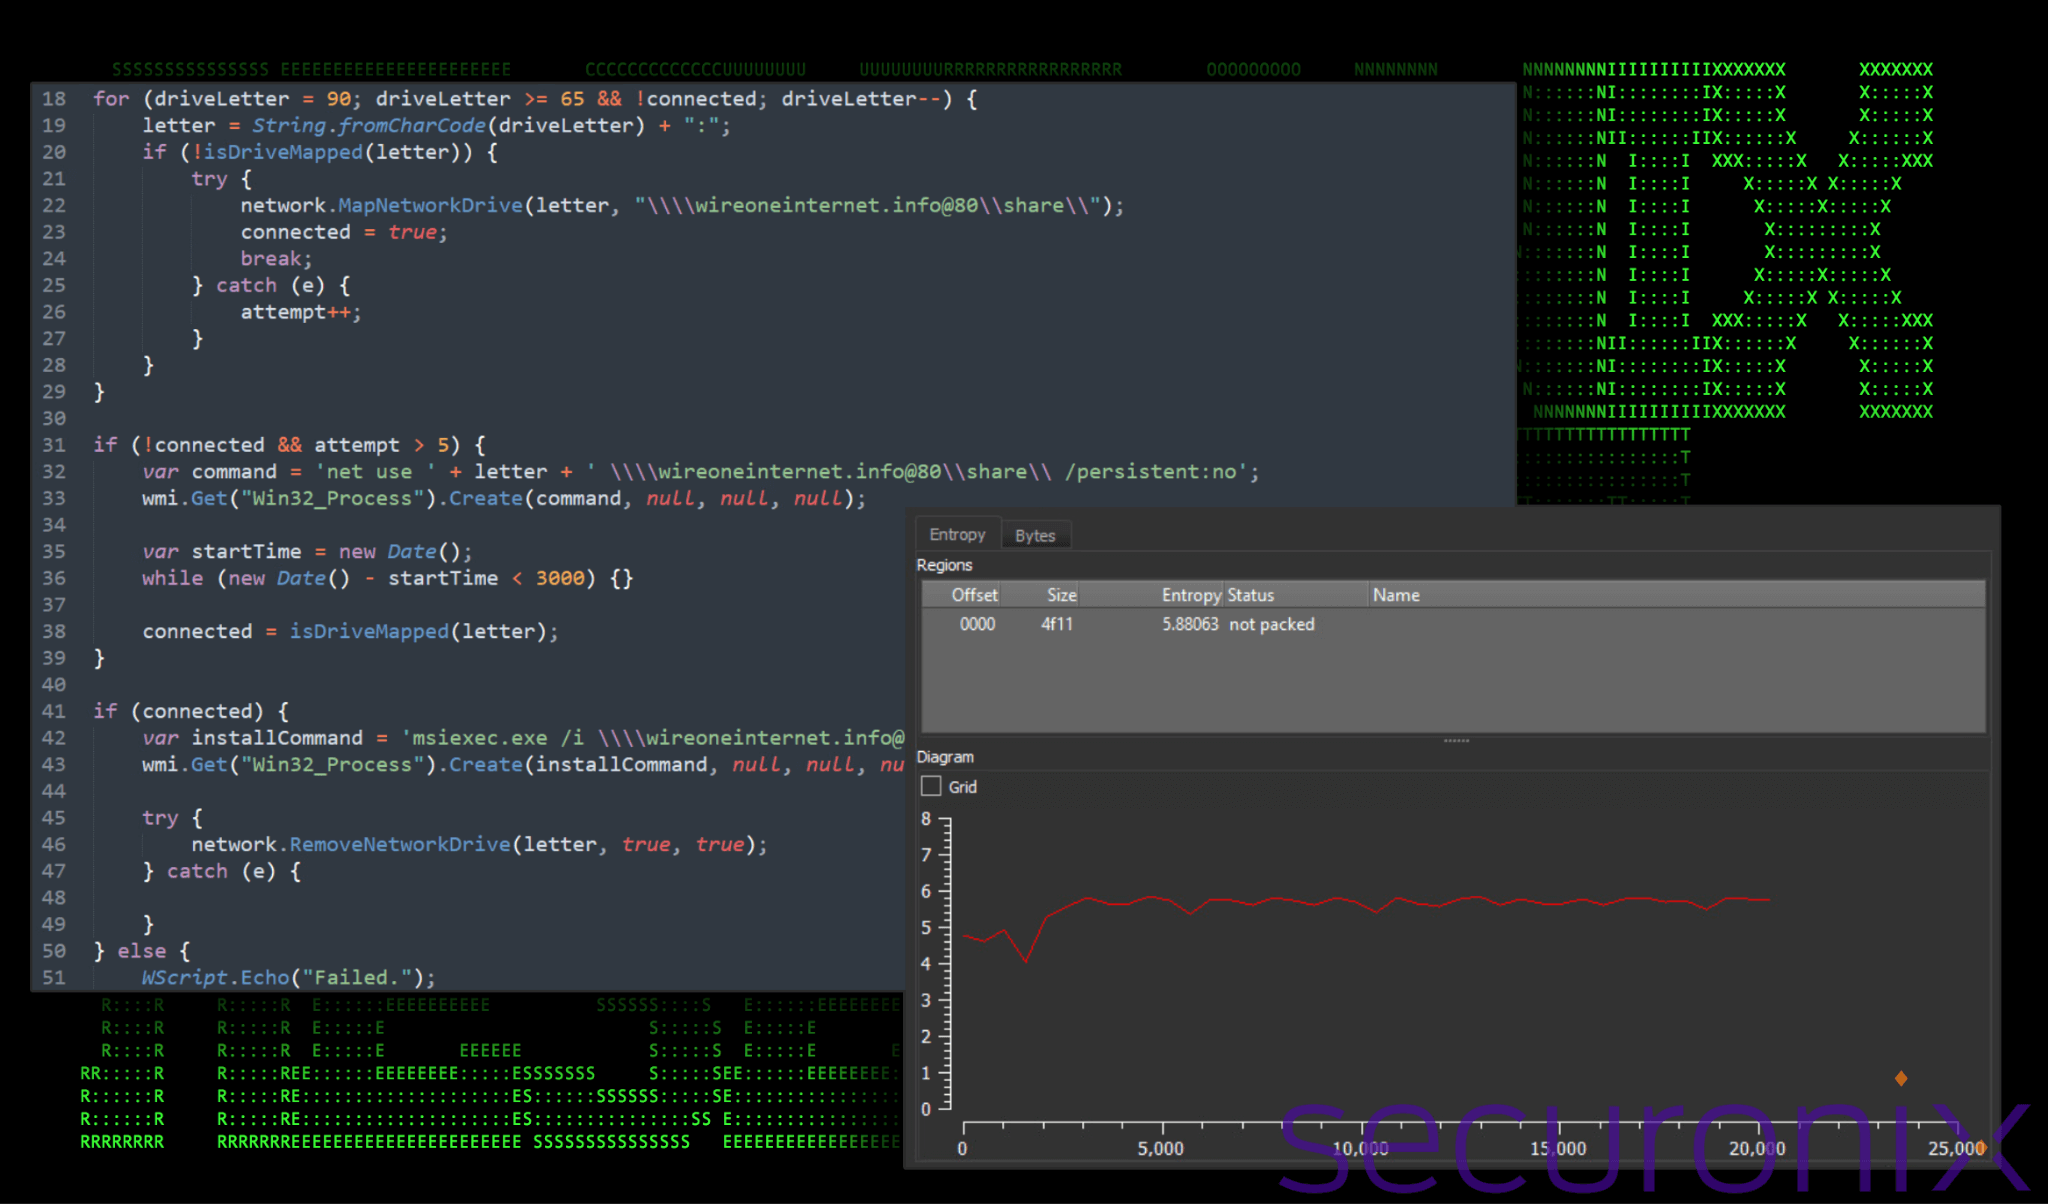The image size is (2048, 1204).
Task: Sort by the Size column header
Action: [x=1061, y=595]
